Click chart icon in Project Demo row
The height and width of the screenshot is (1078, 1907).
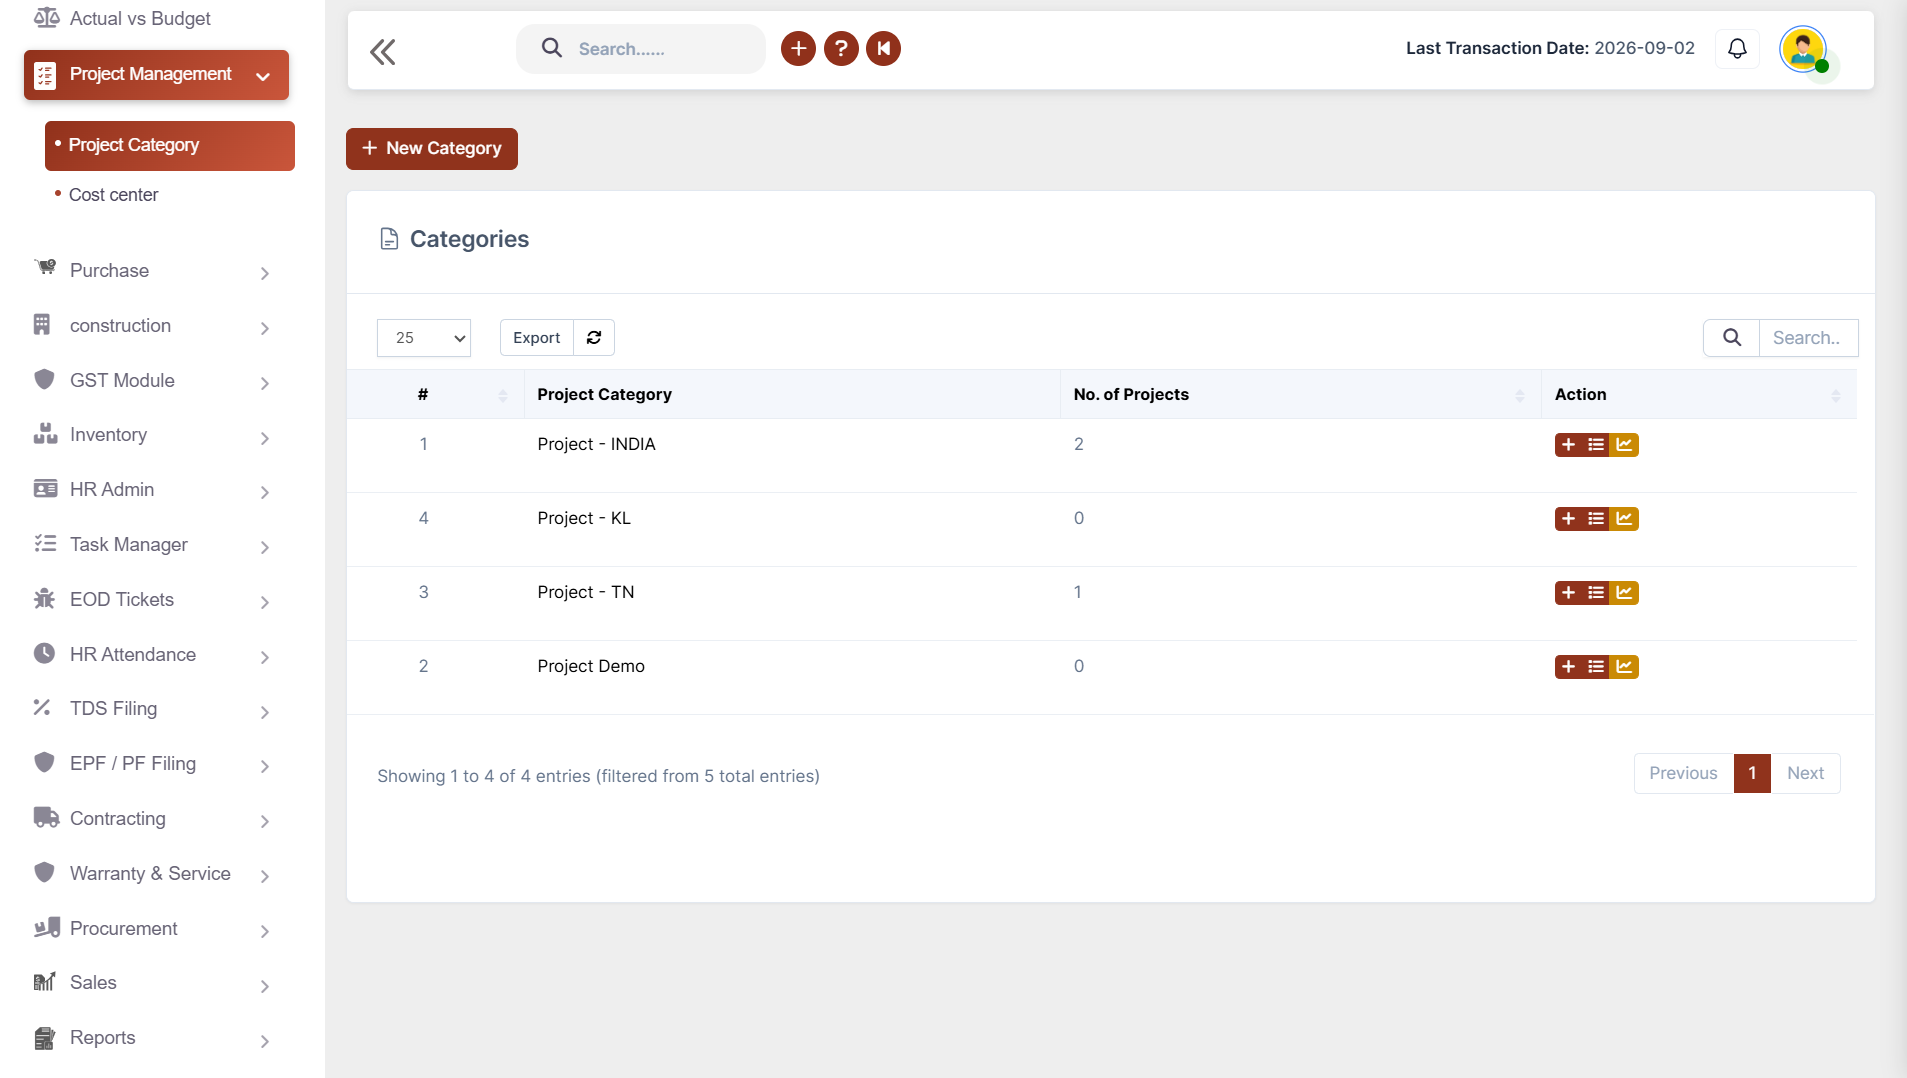click(1624, 667)
